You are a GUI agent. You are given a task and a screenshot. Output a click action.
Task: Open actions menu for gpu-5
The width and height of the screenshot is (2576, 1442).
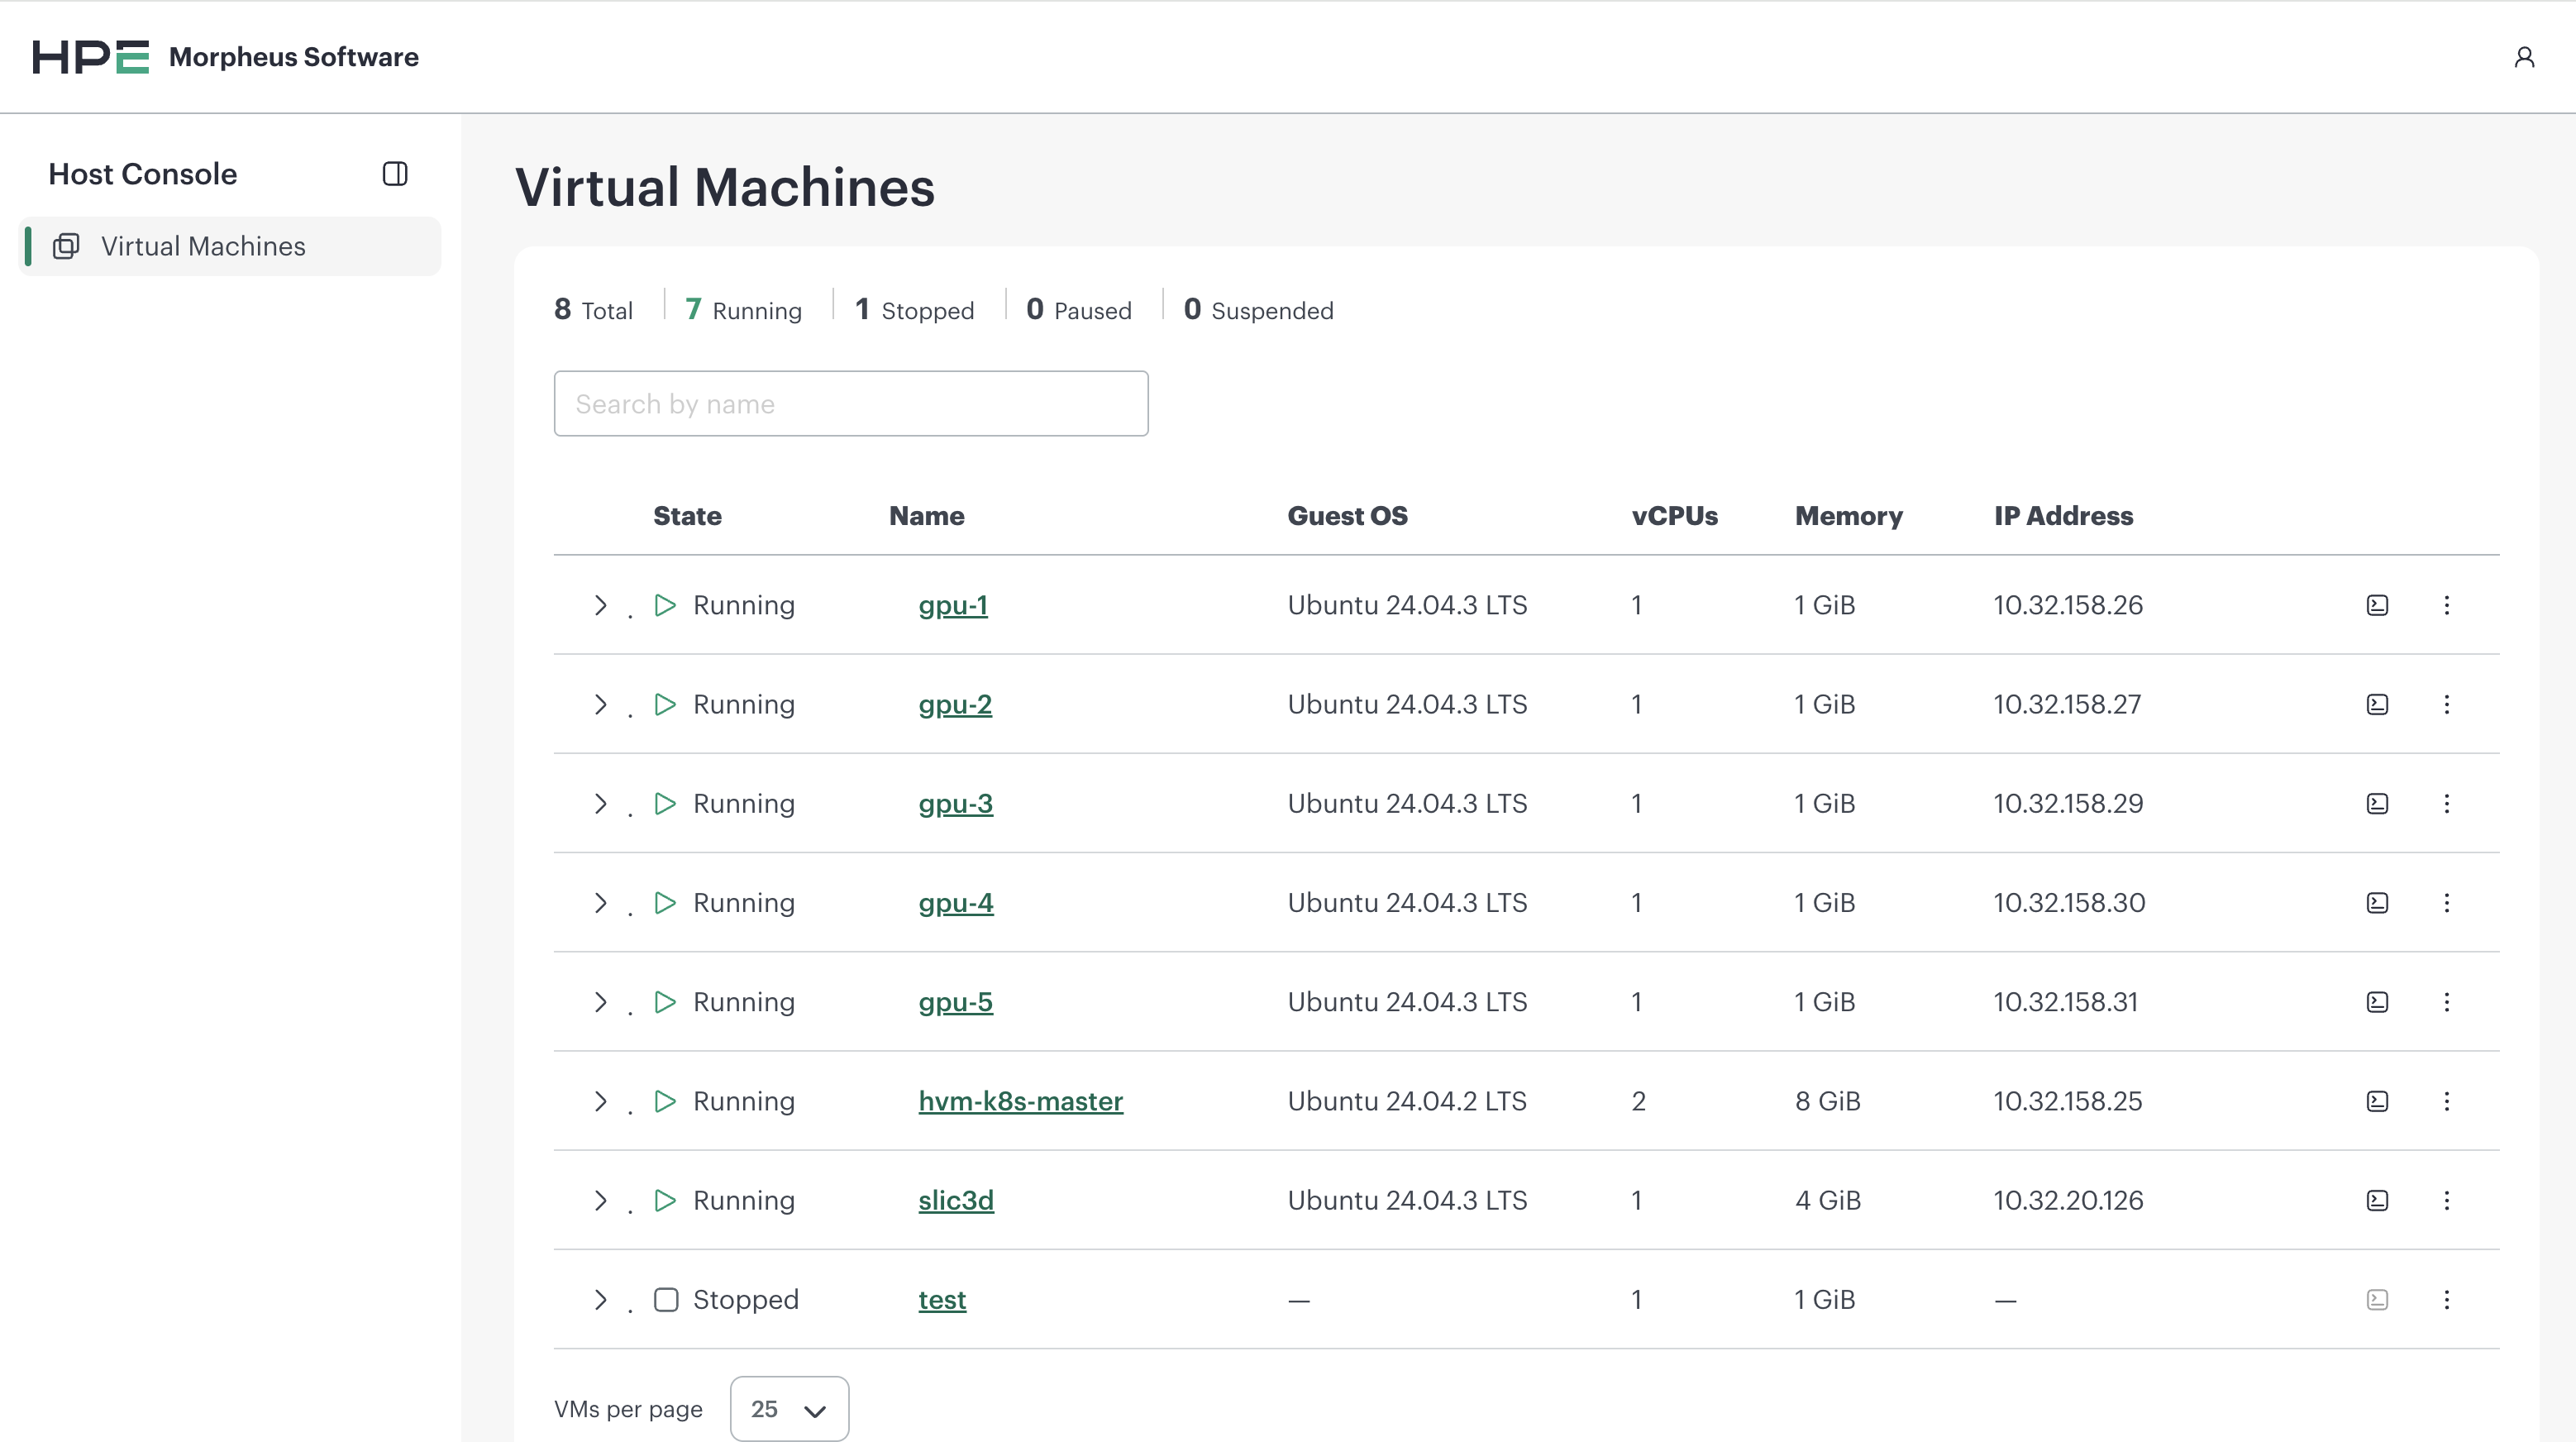coord(2446,1002)
